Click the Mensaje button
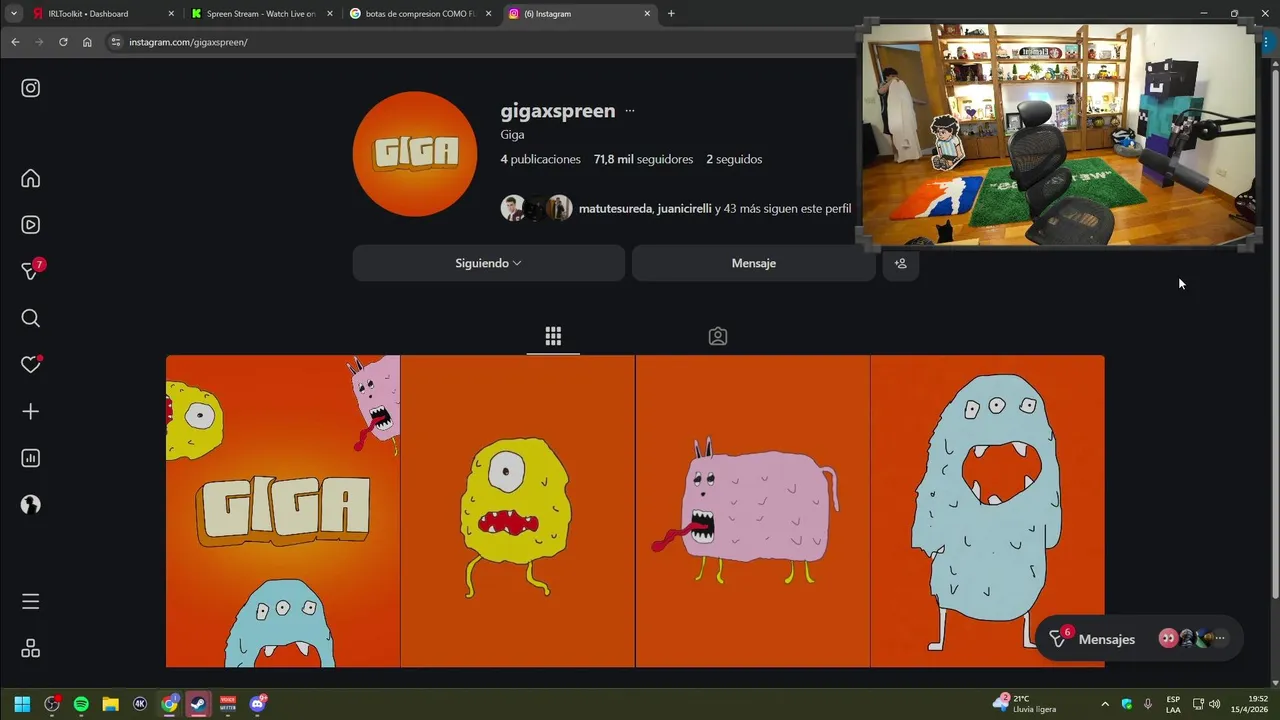Image resolution: width=1280 pixels, height=720 pixels. [754, 263]
